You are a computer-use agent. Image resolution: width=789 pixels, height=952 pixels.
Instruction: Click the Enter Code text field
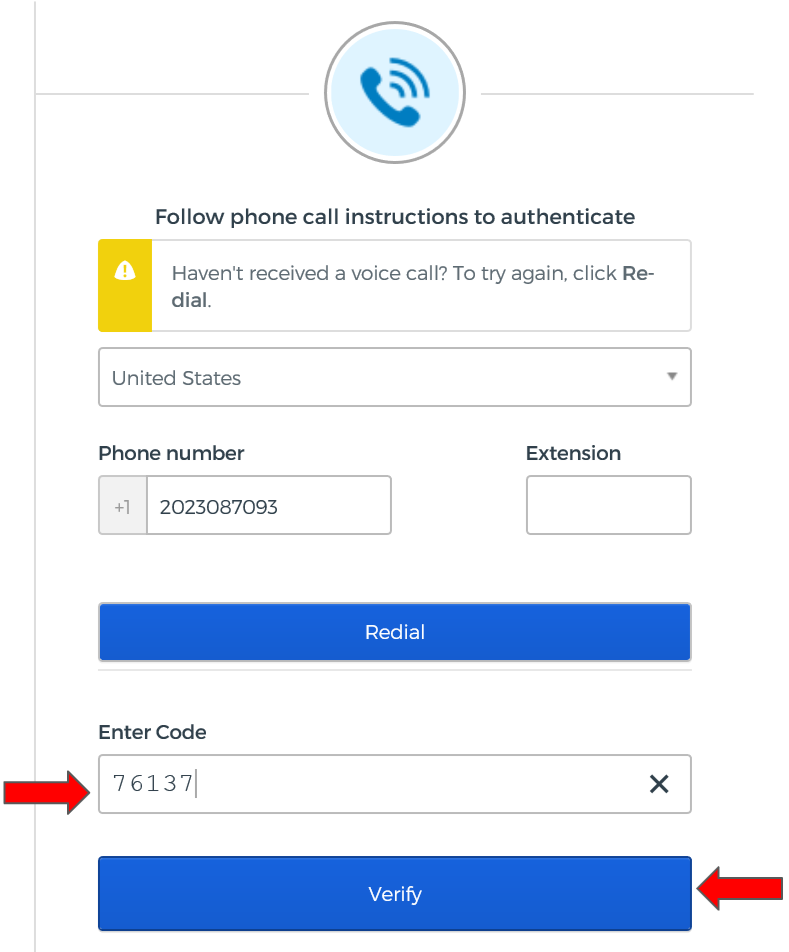coord(370,784)
